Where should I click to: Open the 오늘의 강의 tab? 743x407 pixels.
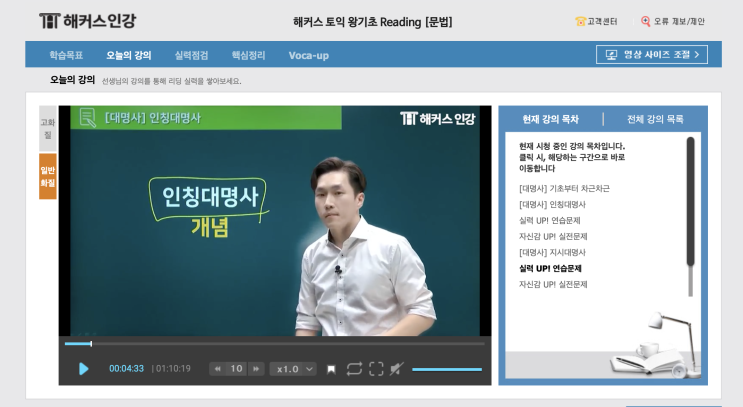129,55
